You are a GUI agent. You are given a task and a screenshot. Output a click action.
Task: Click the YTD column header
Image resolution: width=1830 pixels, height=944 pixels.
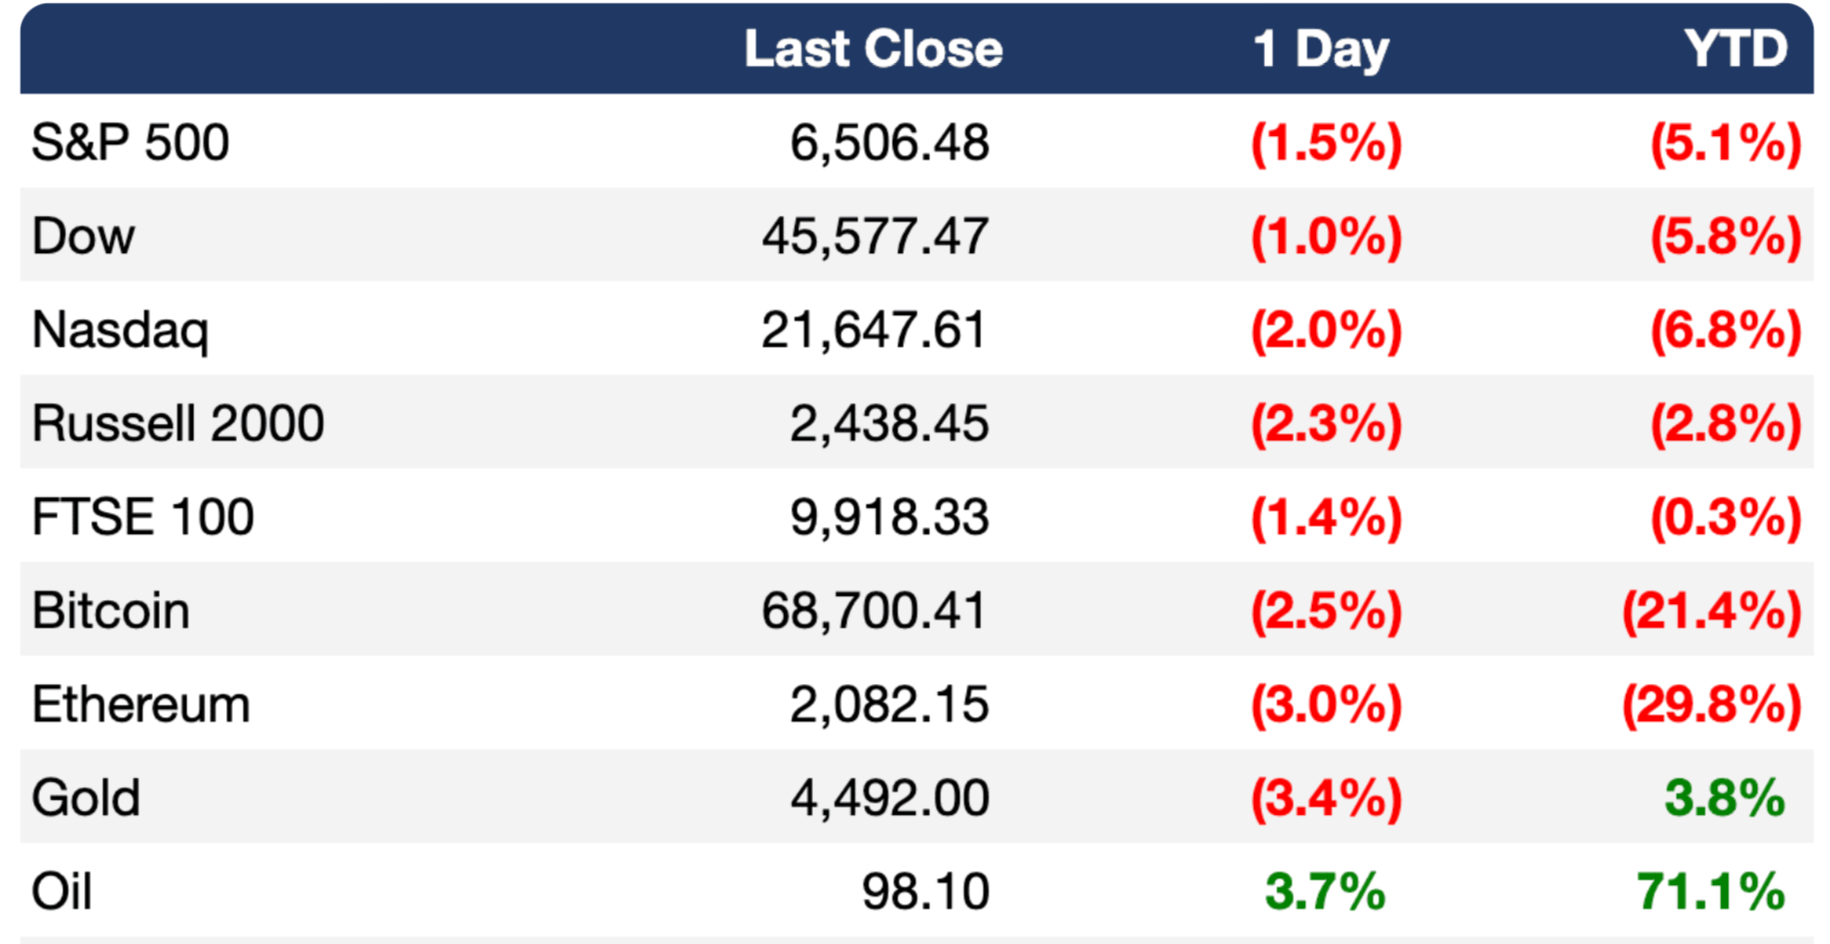(x=1735, y=49)
